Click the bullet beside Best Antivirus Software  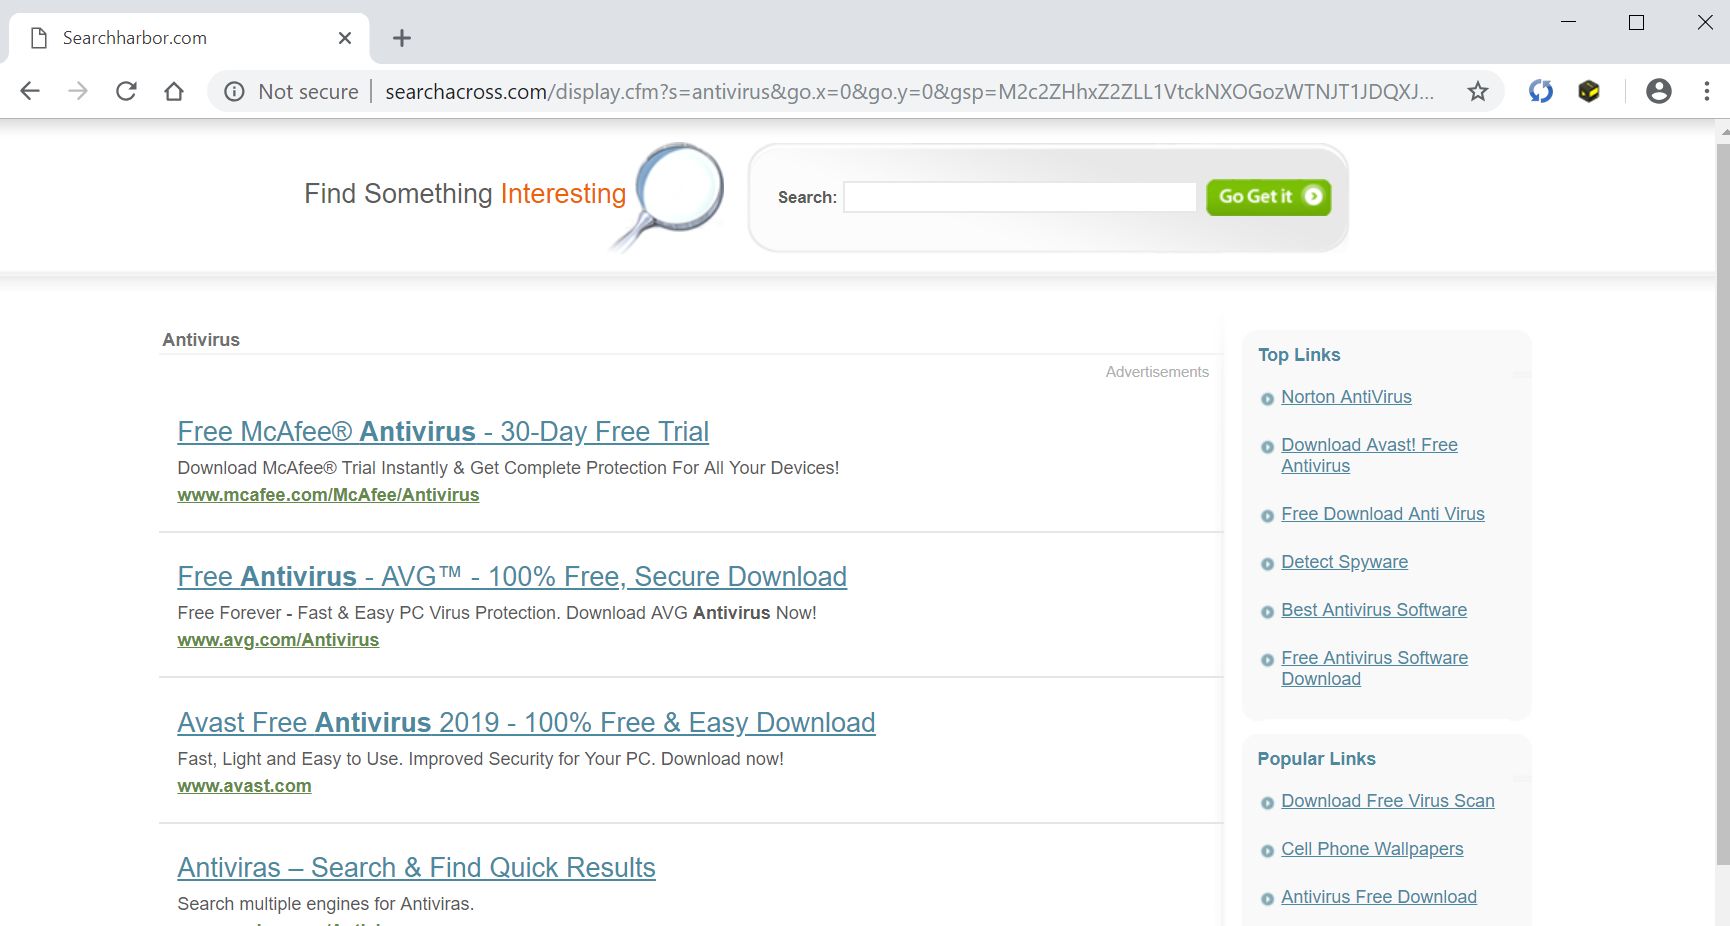[x=1267, y=612]
